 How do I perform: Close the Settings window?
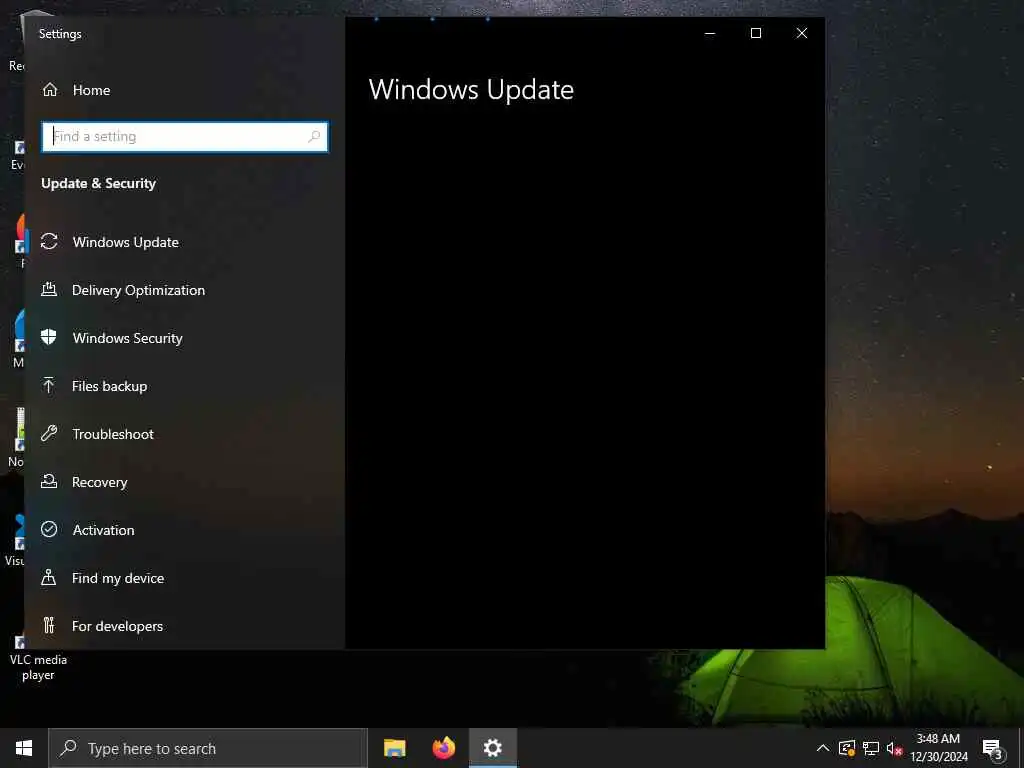[x=802, y=33]
